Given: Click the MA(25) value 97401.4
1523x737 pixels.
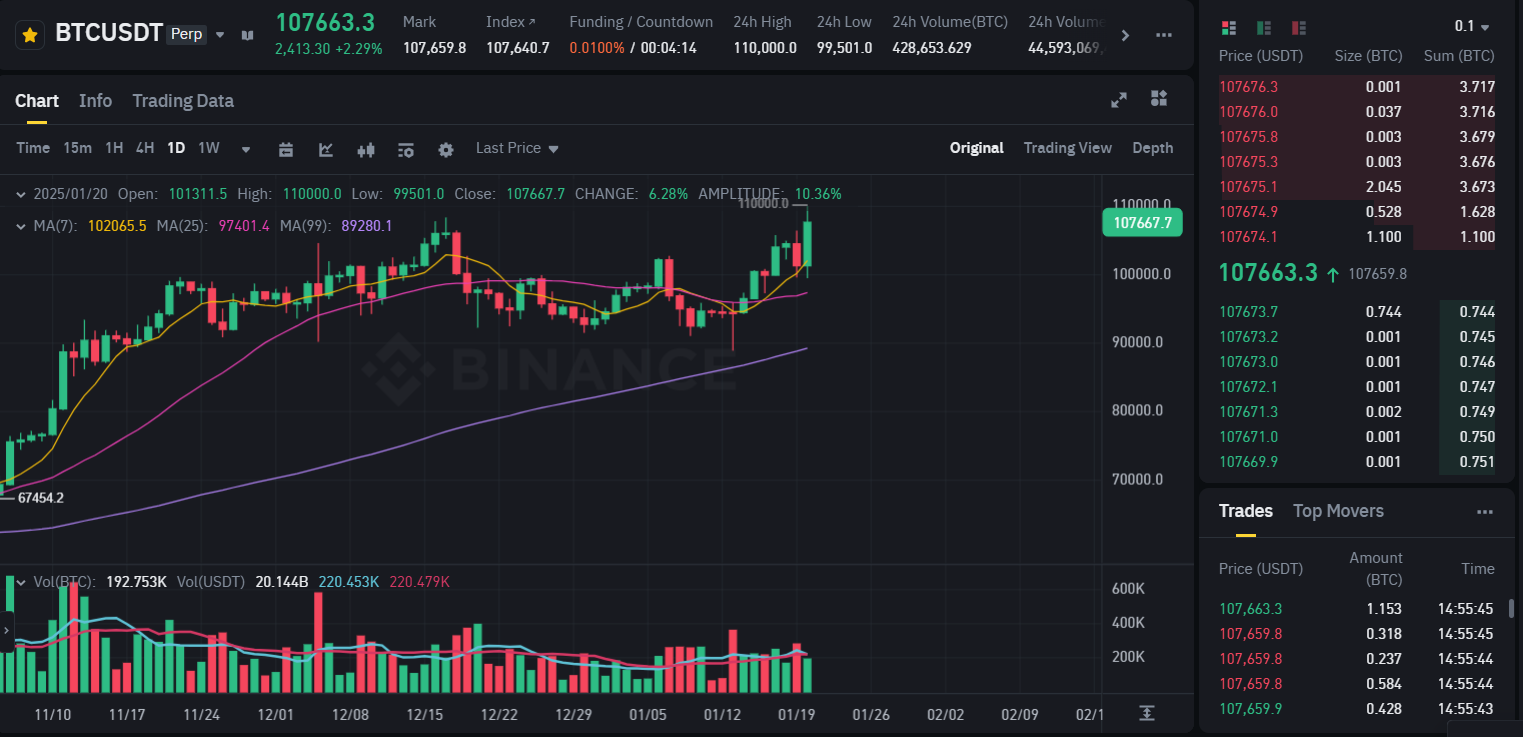Looking at the screenshot, I should pyautogui.click(x=244, y=226).
